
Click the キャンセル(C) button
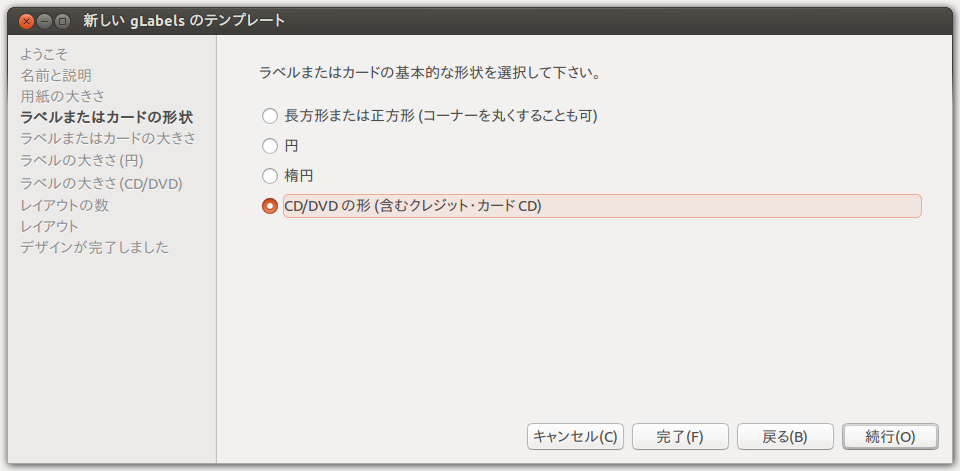coord(576,437)
